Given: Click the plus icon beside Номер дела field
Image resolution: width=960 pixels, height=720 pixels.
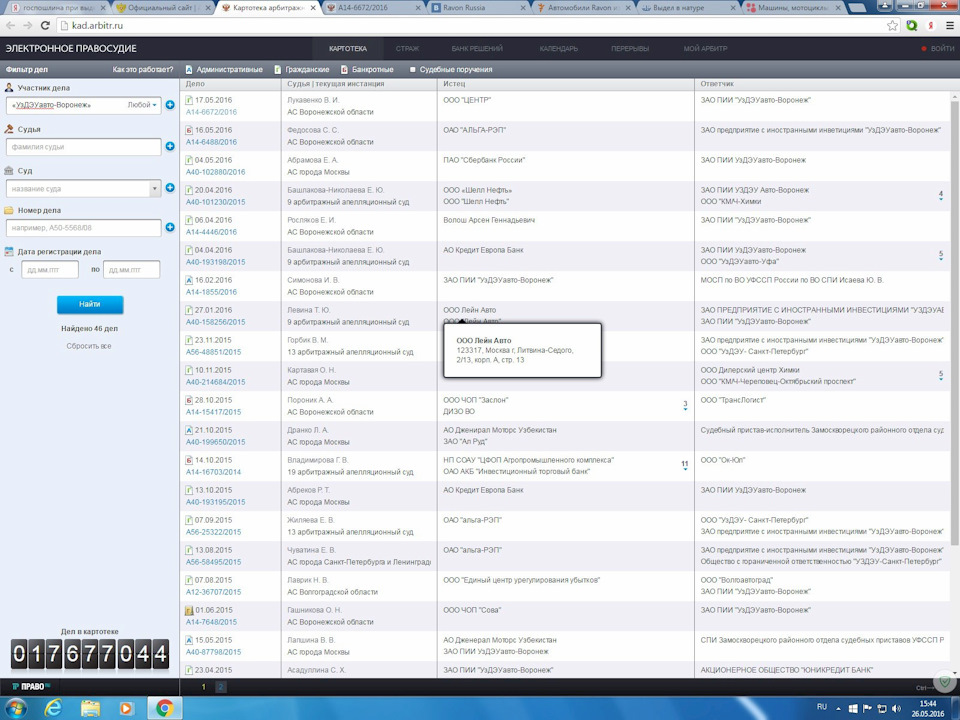Looking at the screenshot, I should 170,227.
